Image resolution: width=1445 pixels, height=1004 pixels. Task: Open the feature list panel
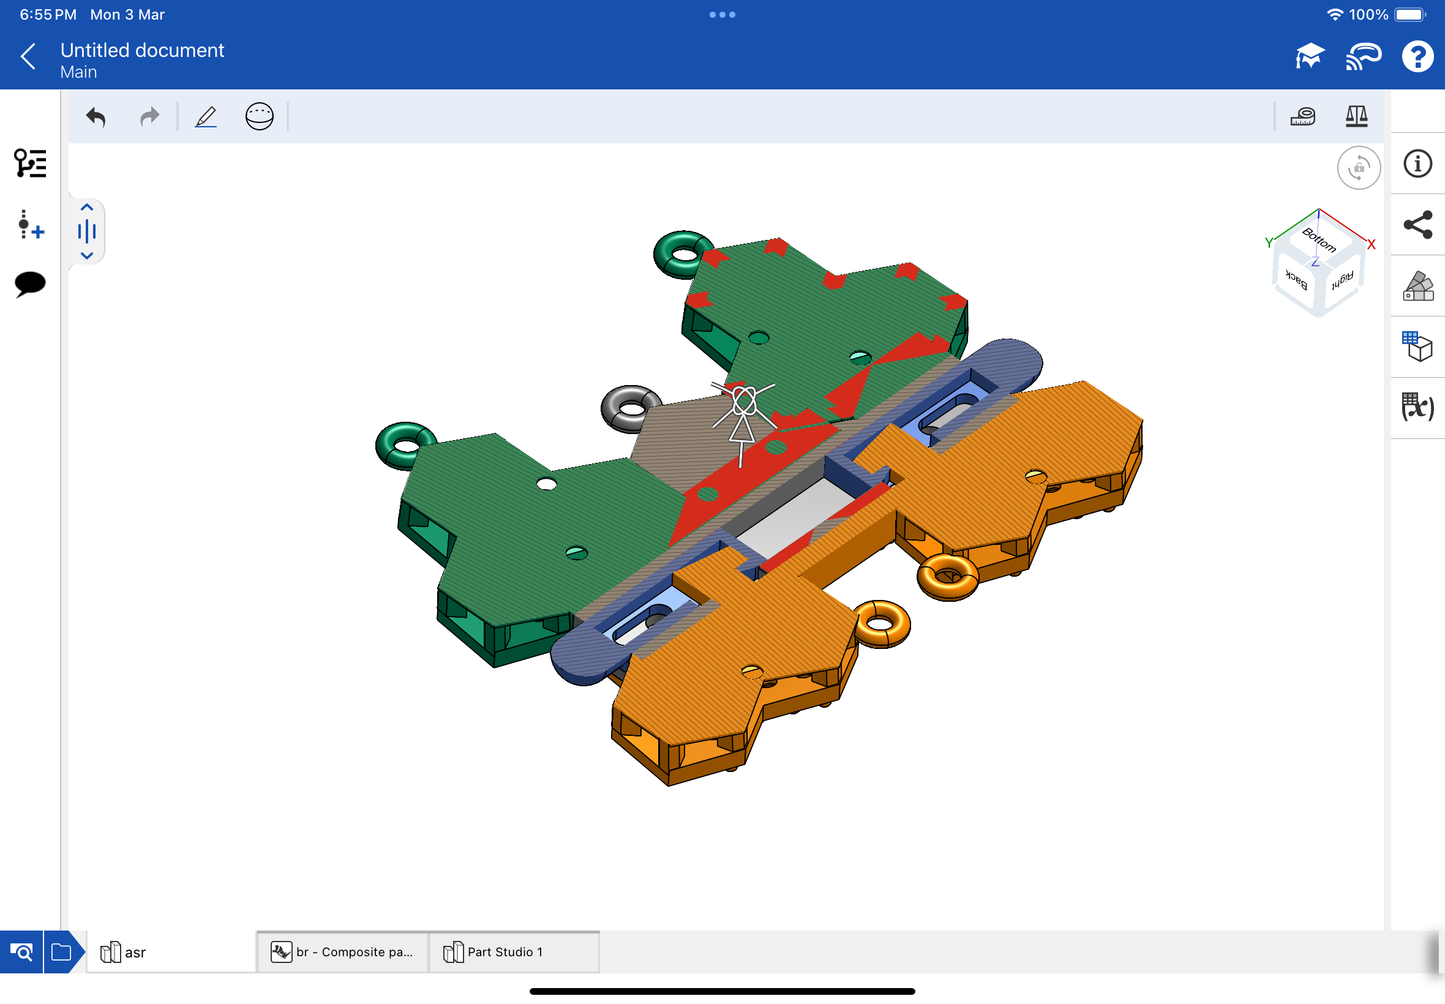click(30, 163)
